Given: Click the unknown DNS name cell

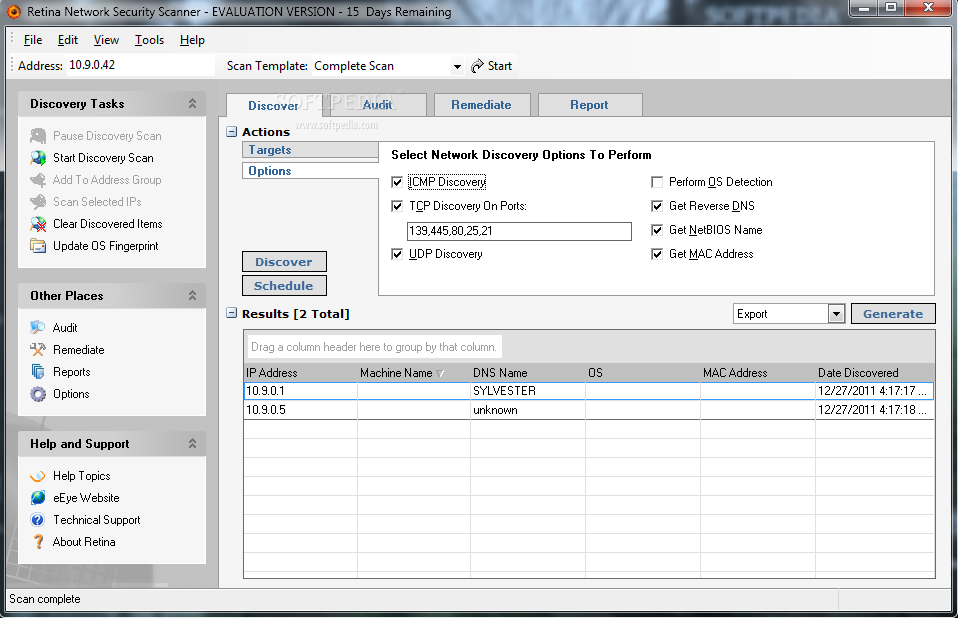Looking at the screenshot, I should click(x=528, y=410).
